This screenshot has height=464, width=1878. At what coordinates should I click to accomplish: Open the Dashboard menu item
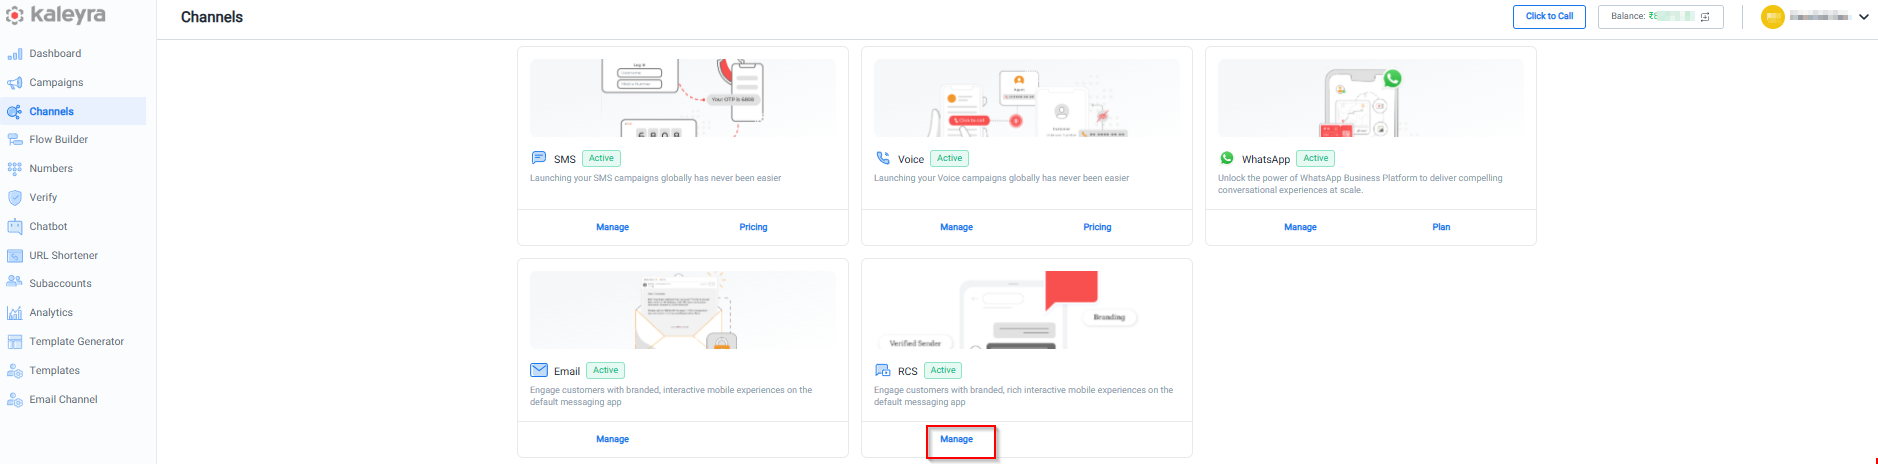[55, 54]
